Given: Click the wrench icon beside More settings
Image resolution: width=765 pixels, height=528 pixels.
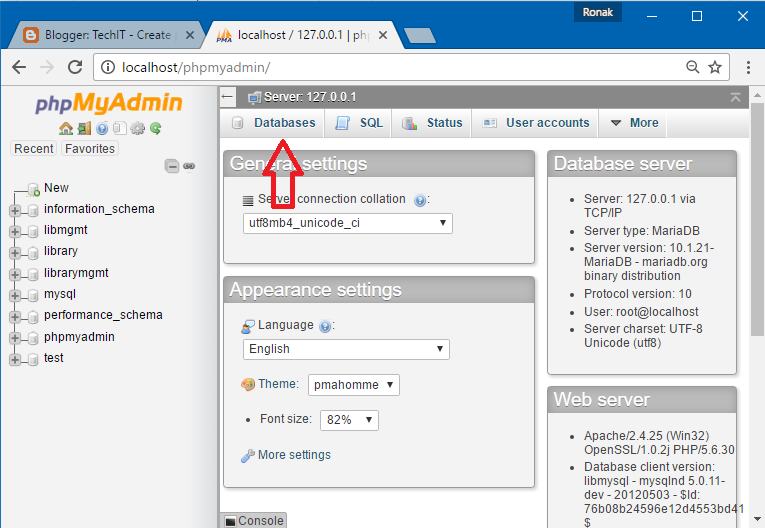Looking at the screenshot, I should (247, 455).
